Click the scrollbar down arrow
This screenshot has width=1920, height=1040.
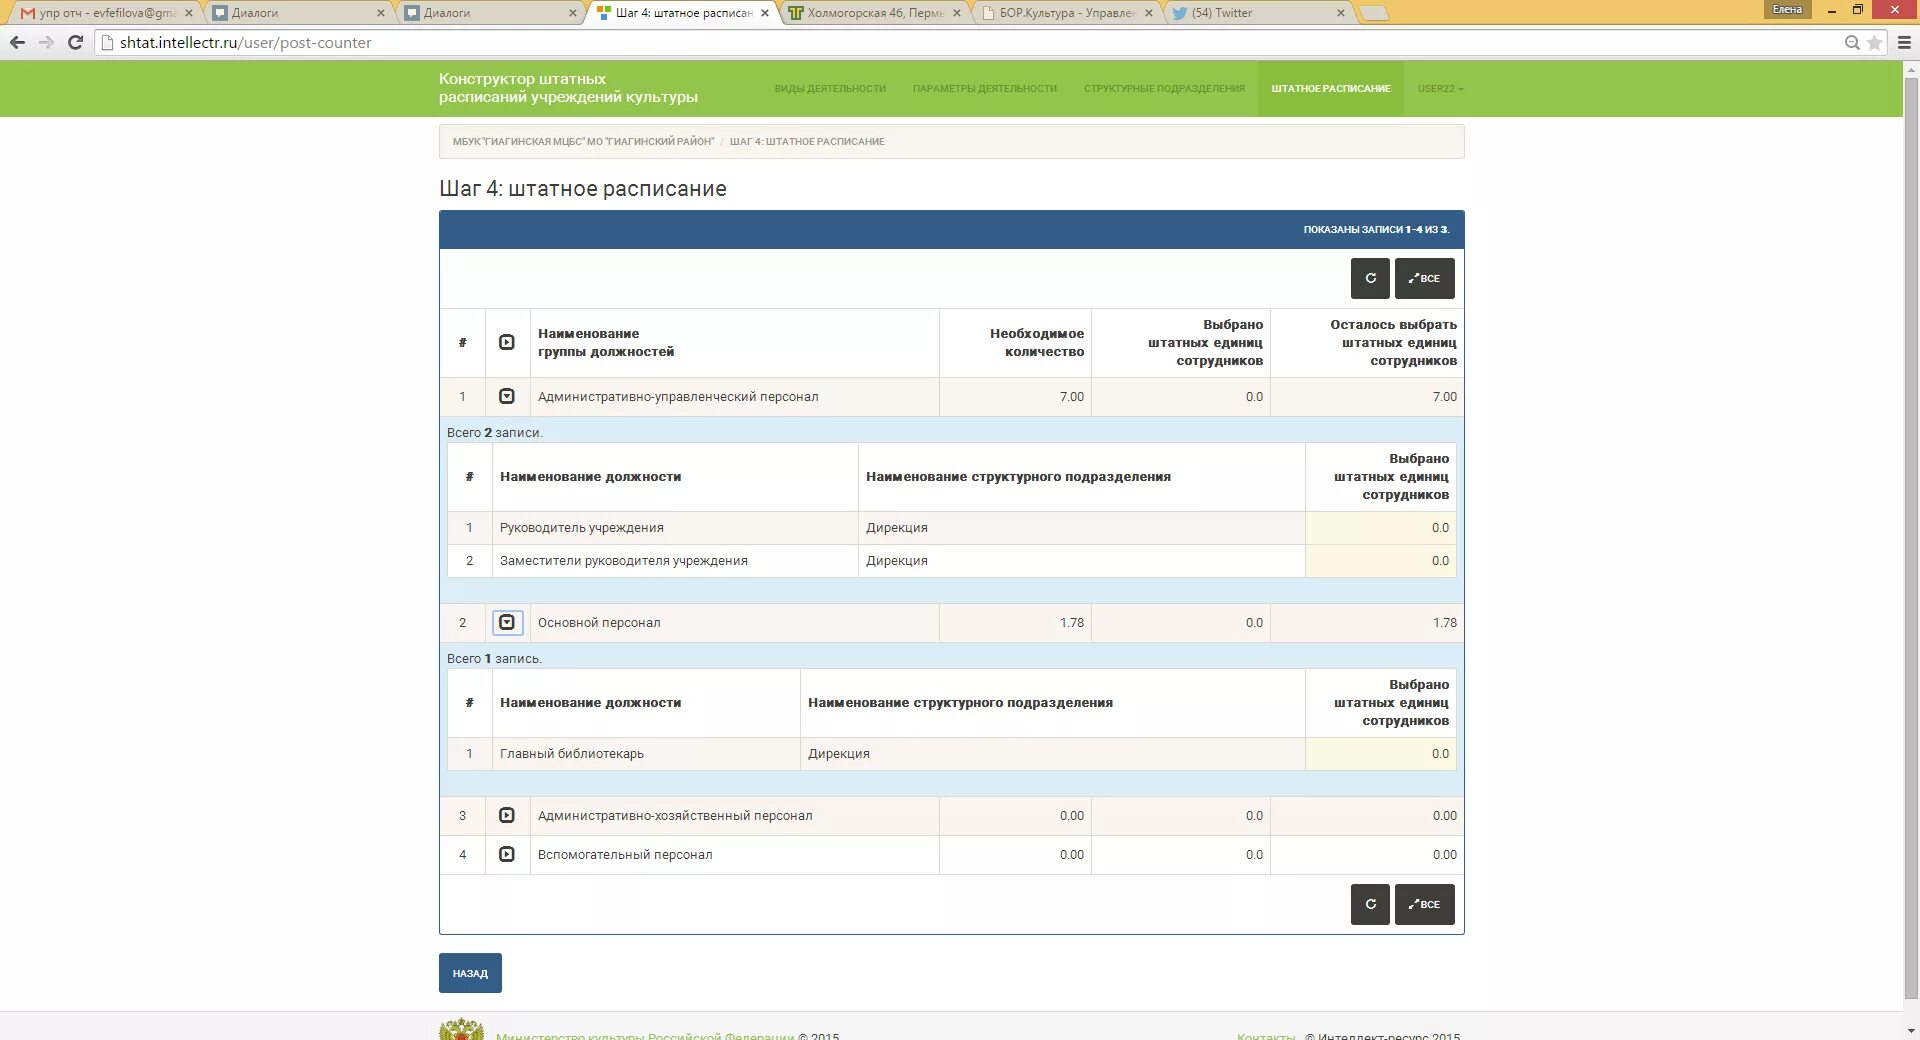pyautogui.click(x=1911, y=1030)
